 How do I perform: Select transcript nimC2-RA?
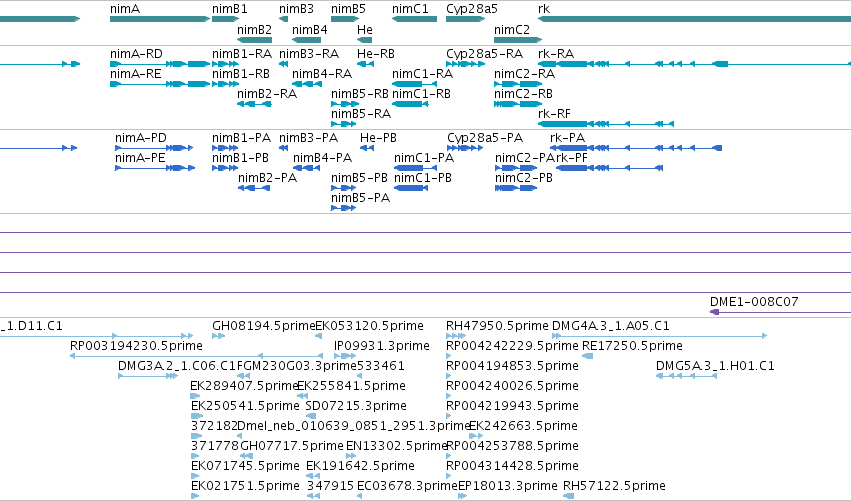point(524,74)
